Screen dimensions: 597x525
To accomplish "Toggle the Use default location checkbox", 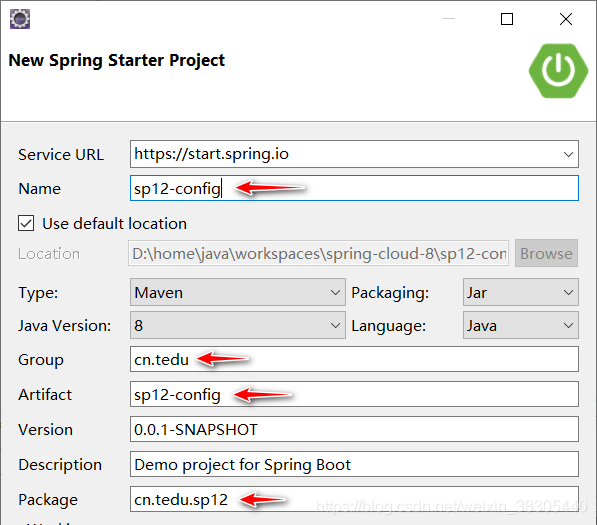I will tap(26, 223).
